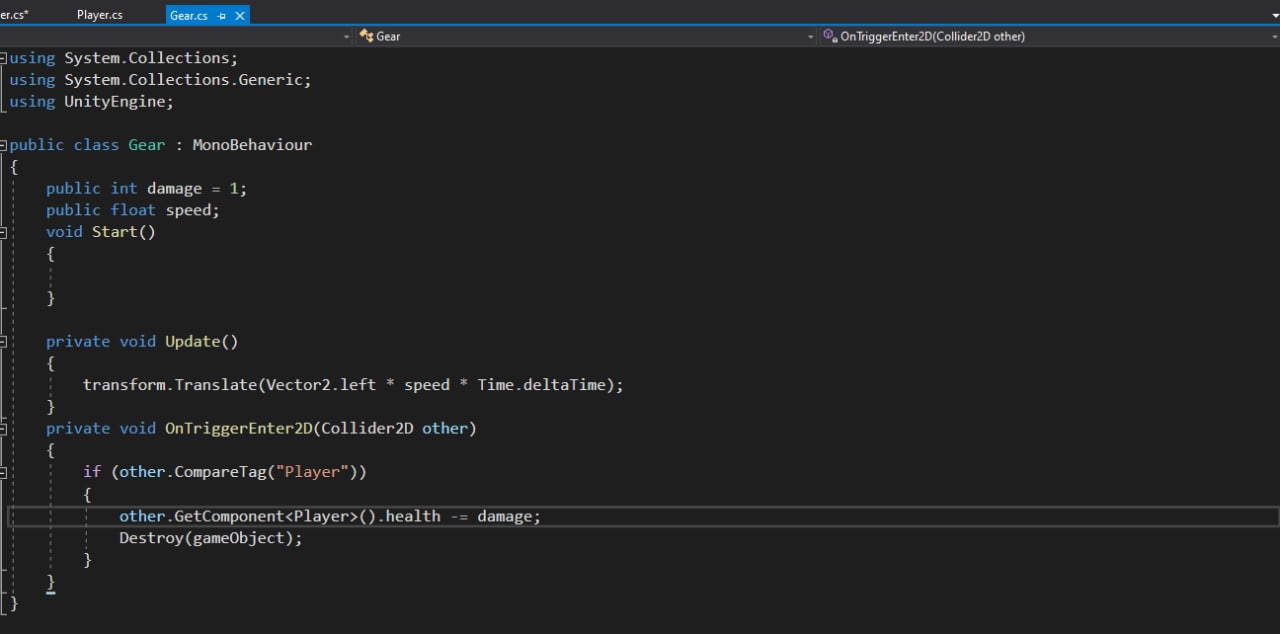Click UnityEngine in the using statement
The height and width of the screenshot is (634, 1280).
[x=114, y=102]
